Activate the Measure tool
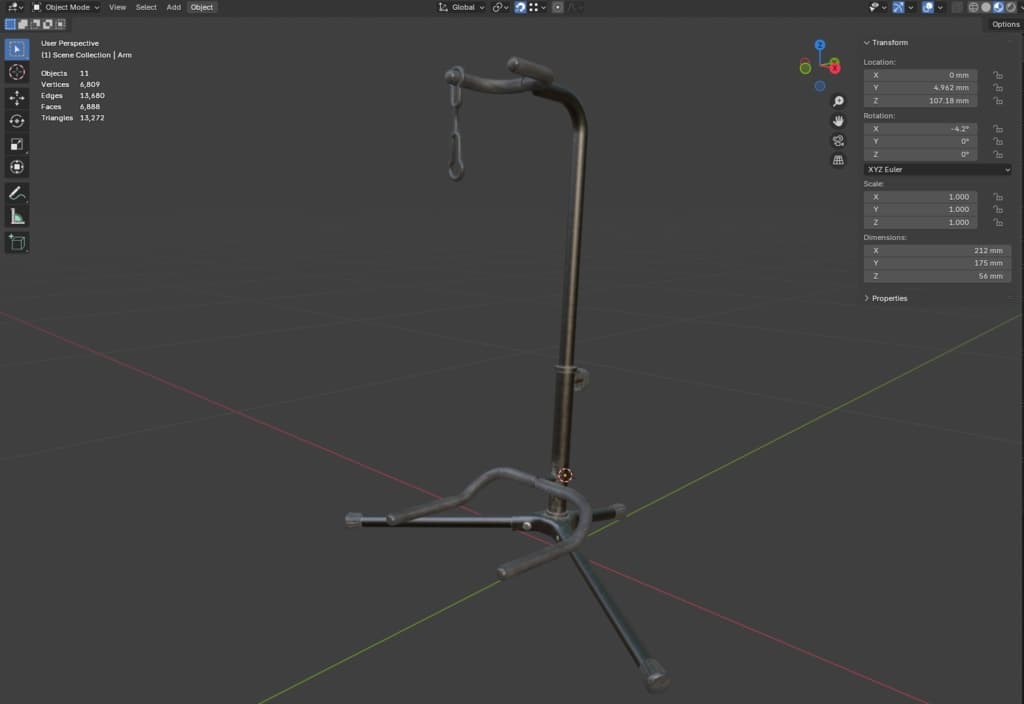 tap(17, 216)
